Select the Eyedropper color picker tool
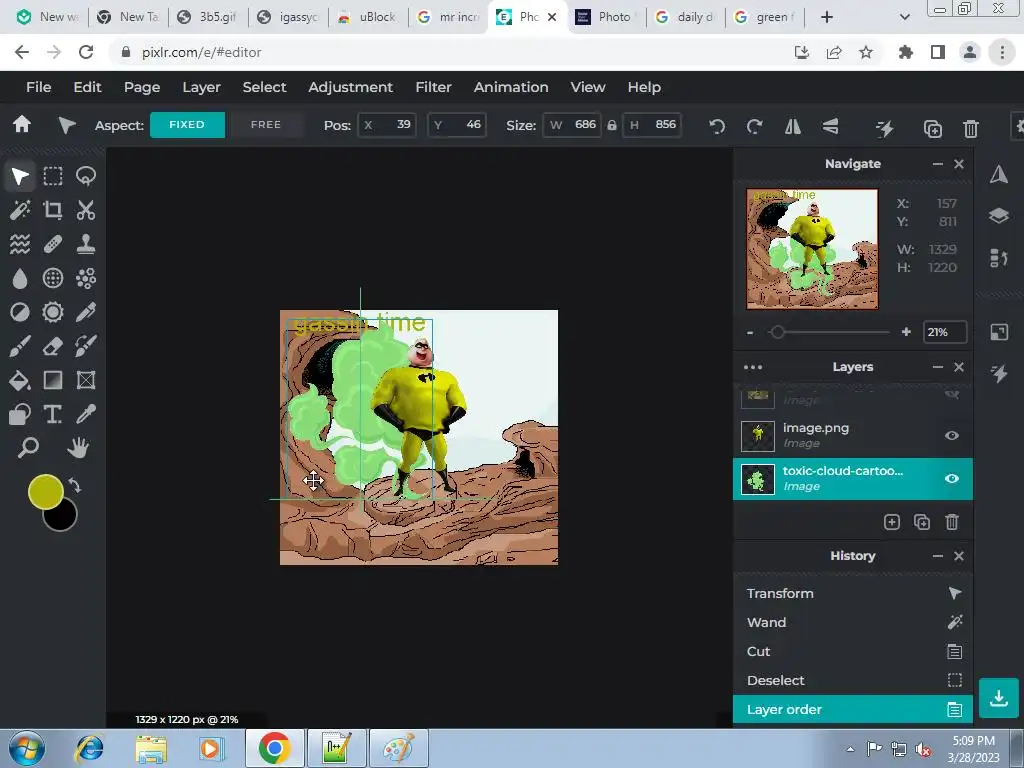 pos(86,414)
